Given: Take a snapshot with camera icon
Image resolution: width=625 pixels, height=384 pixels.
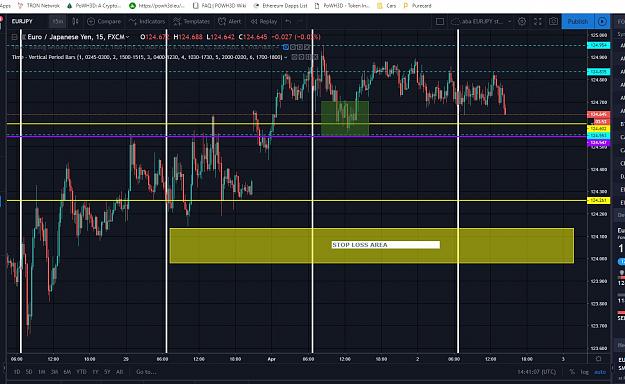Looking at the screenshot, I should (553, 21).
